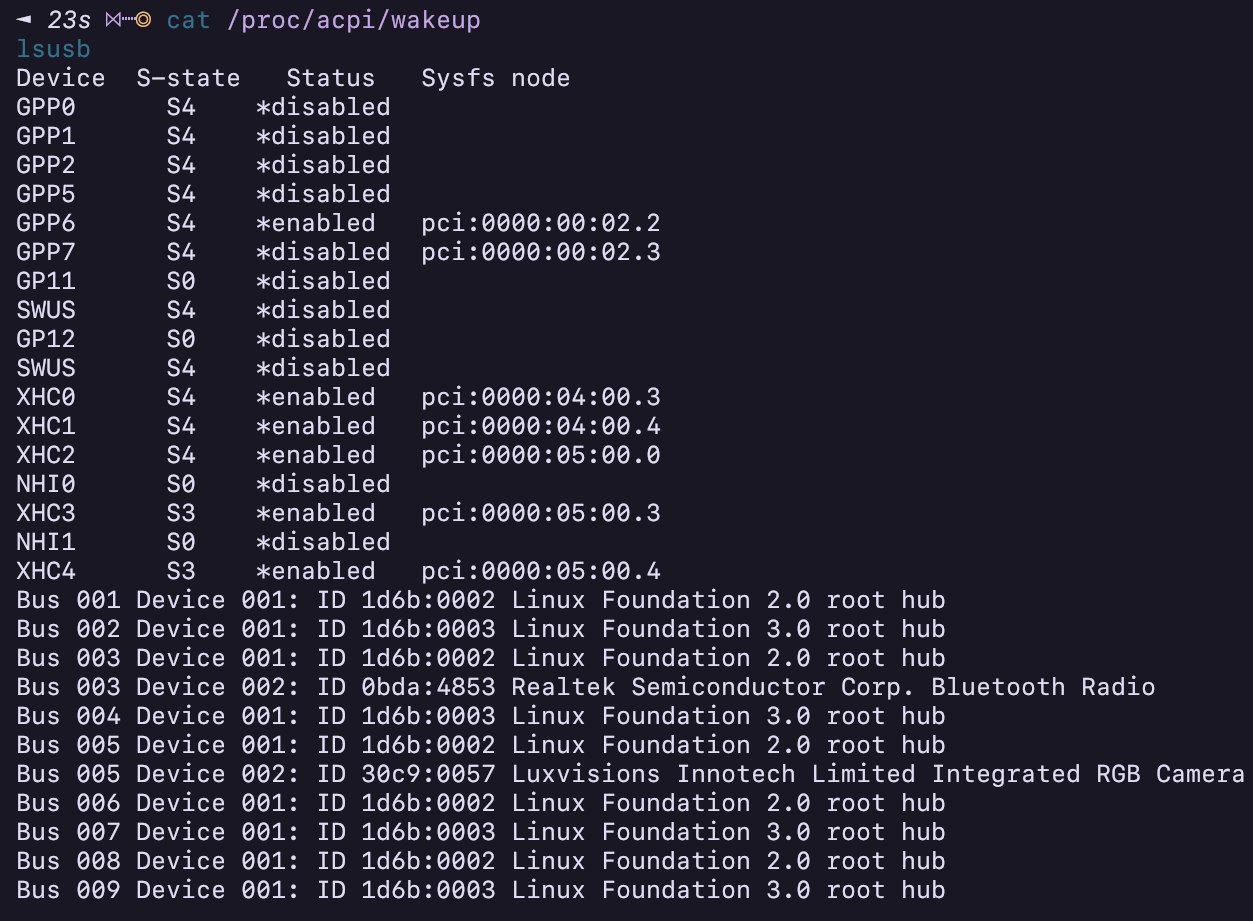Click the /proc/acpi/wakeup path argument

(353, 20)
